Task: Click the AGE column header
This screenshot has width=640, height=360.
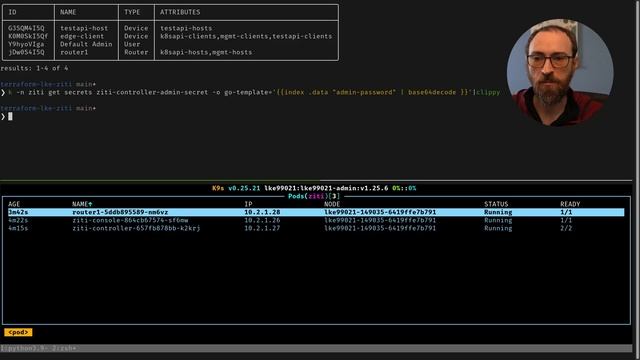Action: [14, 204]
